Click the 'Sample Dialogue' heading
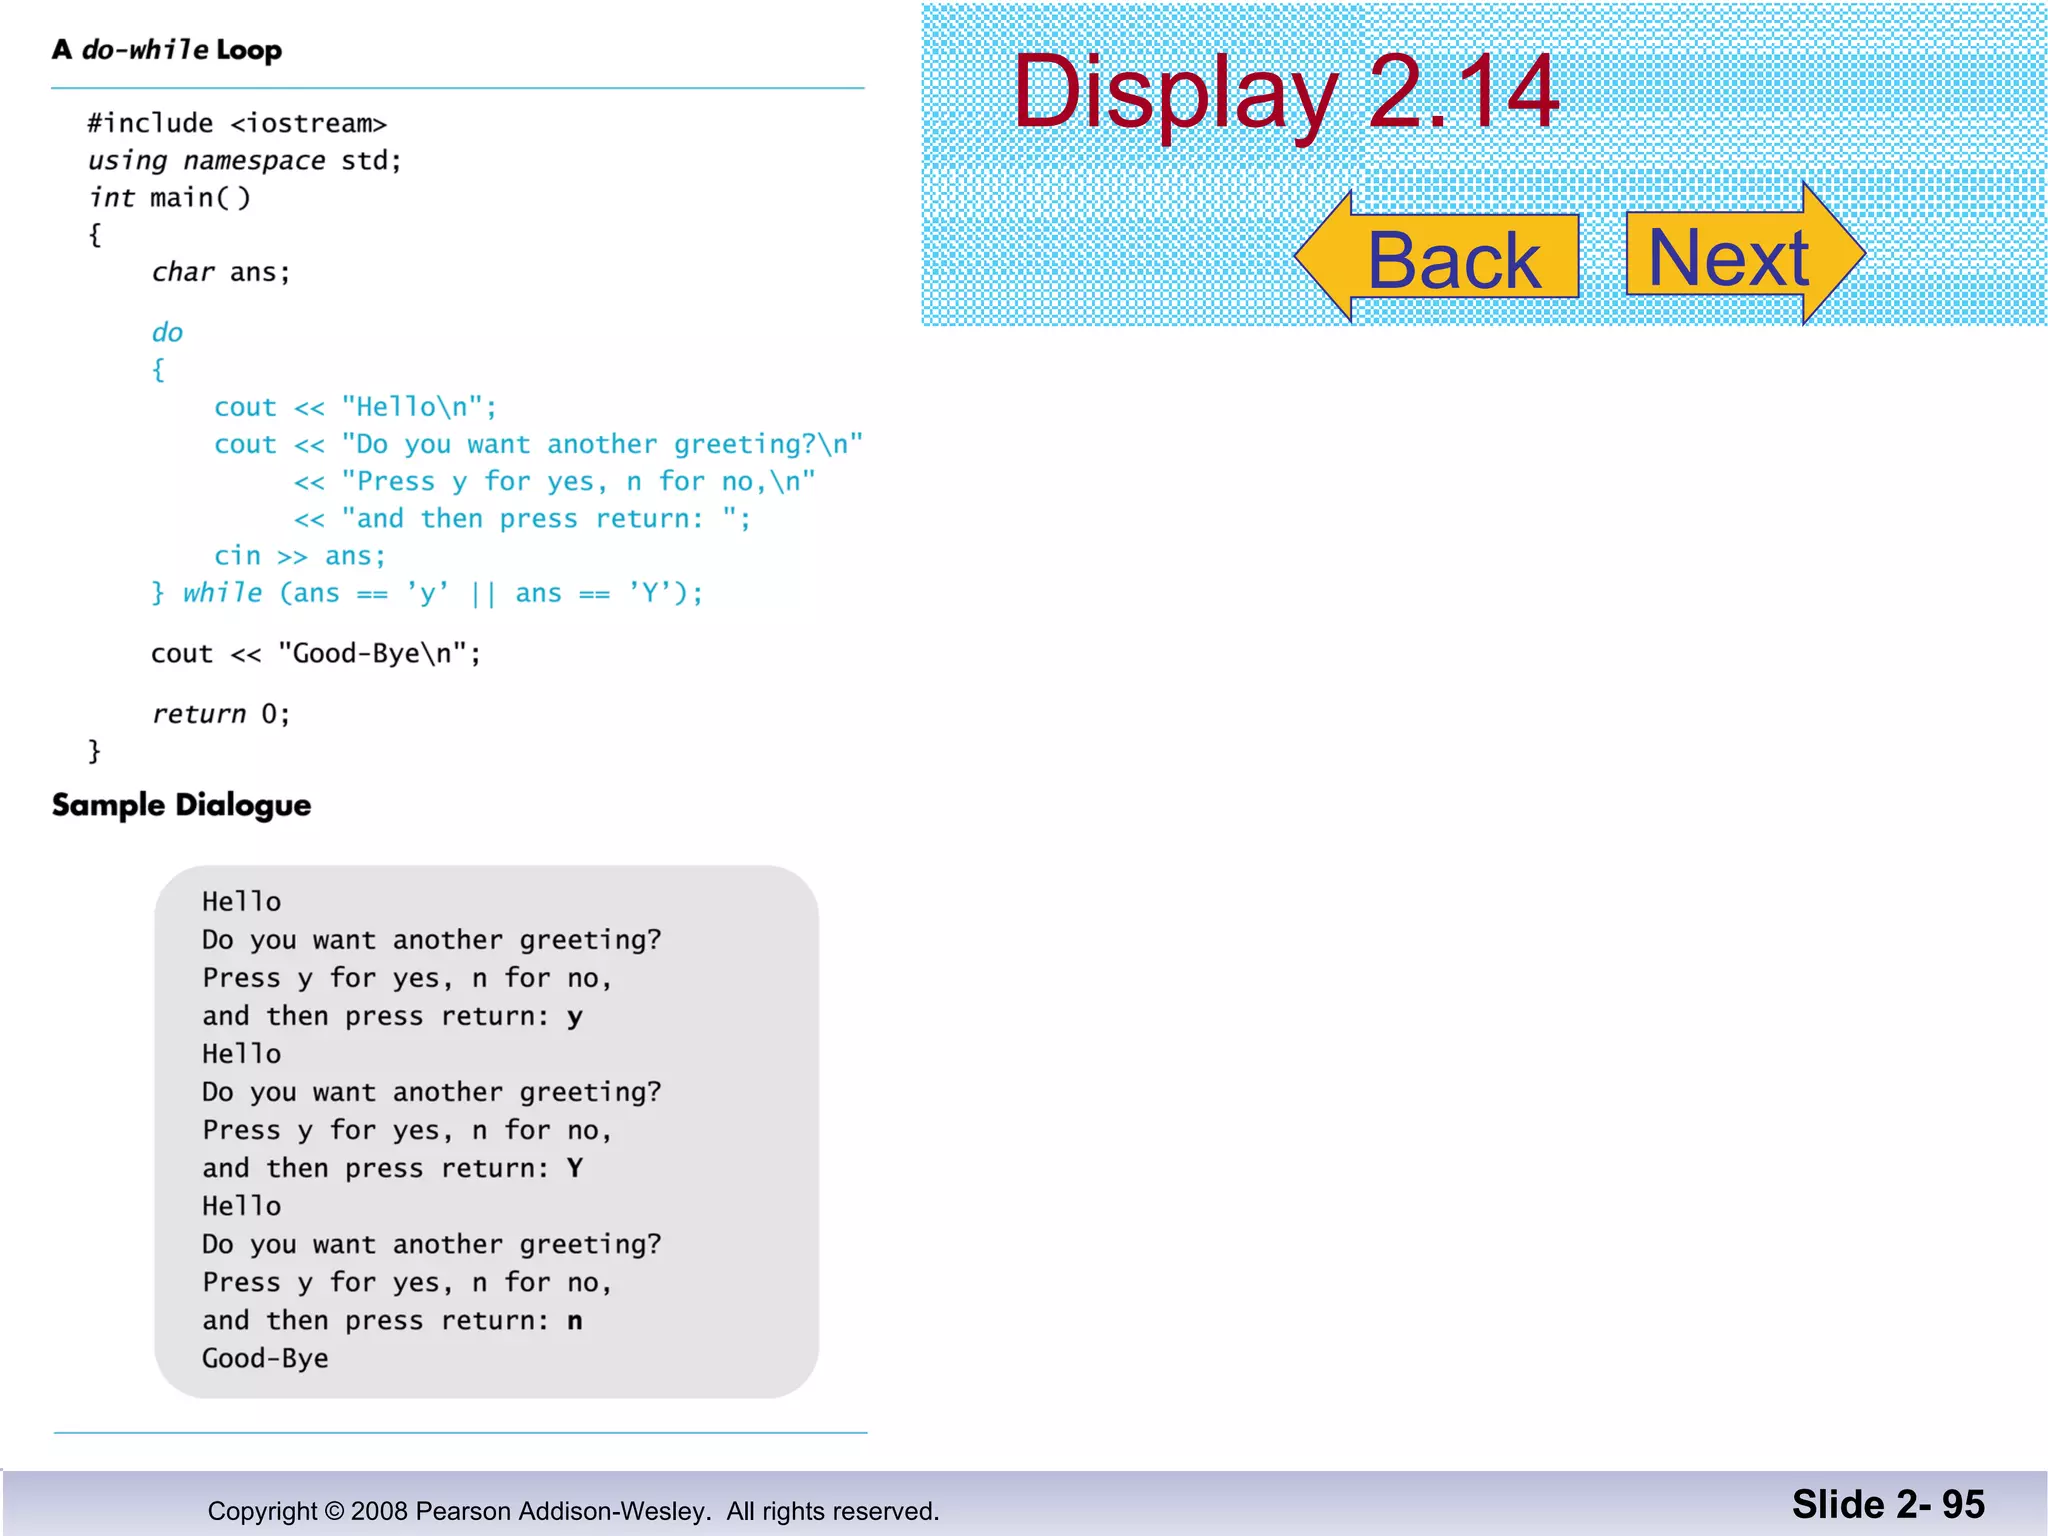Image resolution: width=2048 pixels, height=1536 pixels. click(182, 806)
